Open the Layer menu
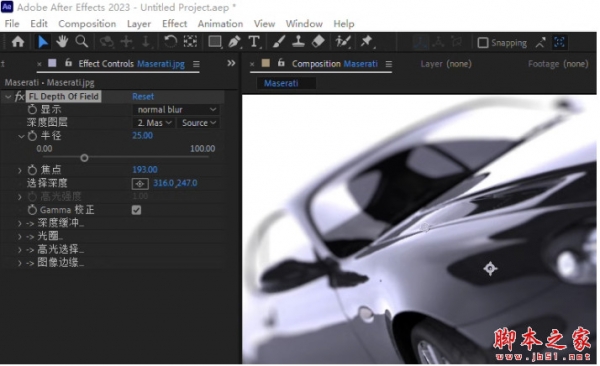 pos(139,24)
